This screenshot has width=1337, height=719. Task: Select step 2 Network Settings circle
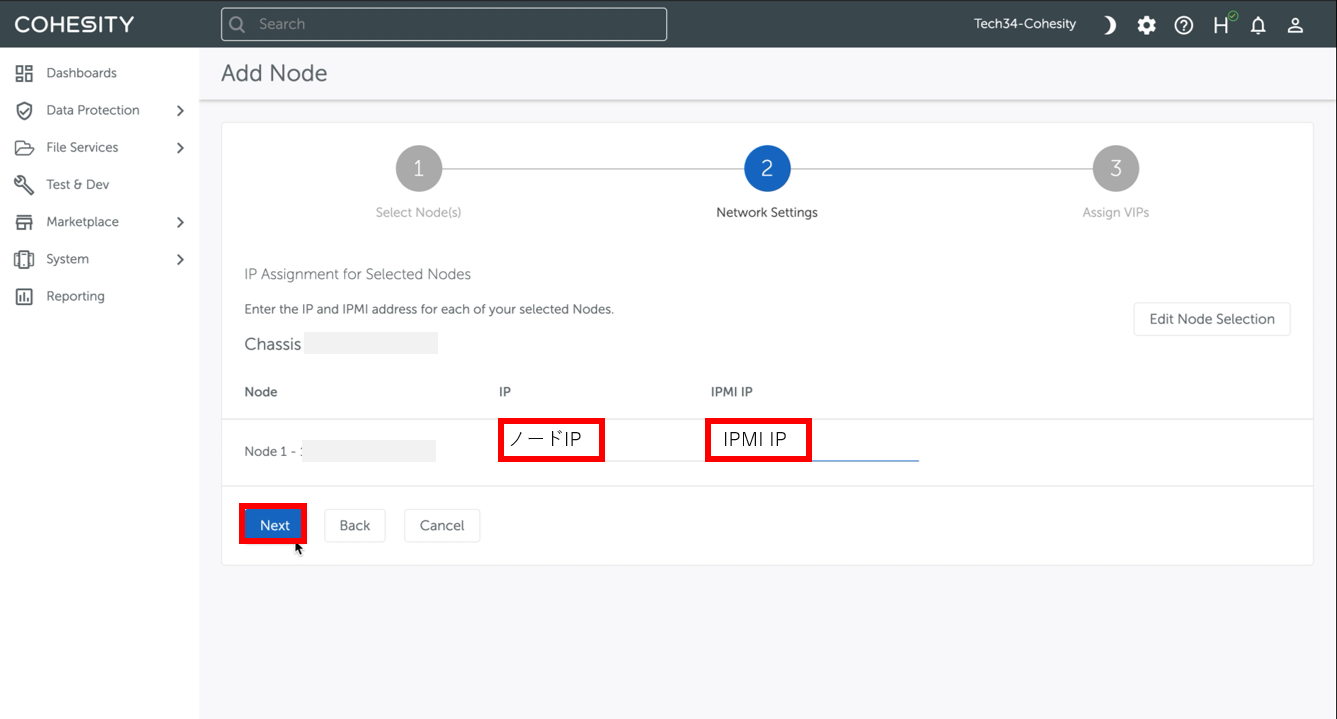[x=767, y=169]
